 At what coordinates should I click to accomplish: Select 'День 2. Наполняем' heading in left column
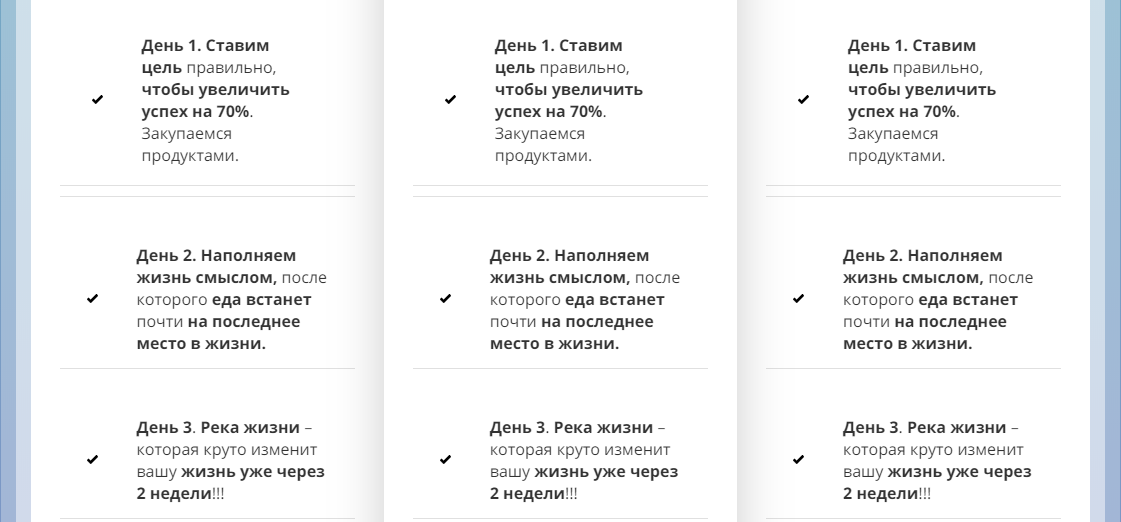[216, 255]
